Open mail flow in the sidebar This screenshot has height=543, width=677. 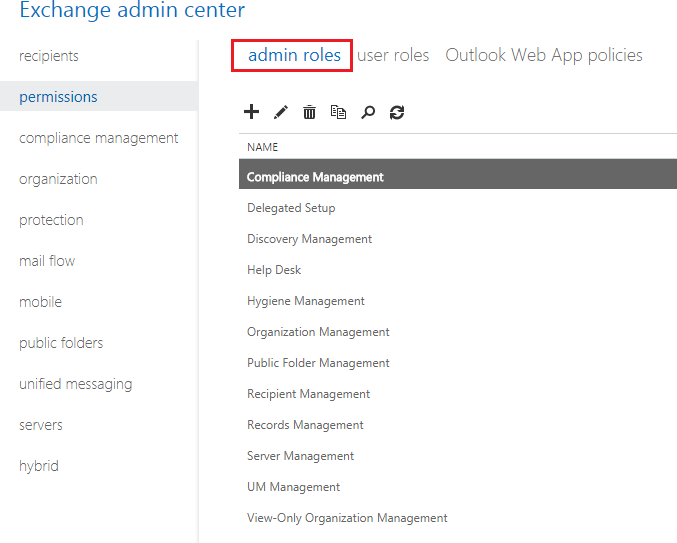(x=47, y=261)
